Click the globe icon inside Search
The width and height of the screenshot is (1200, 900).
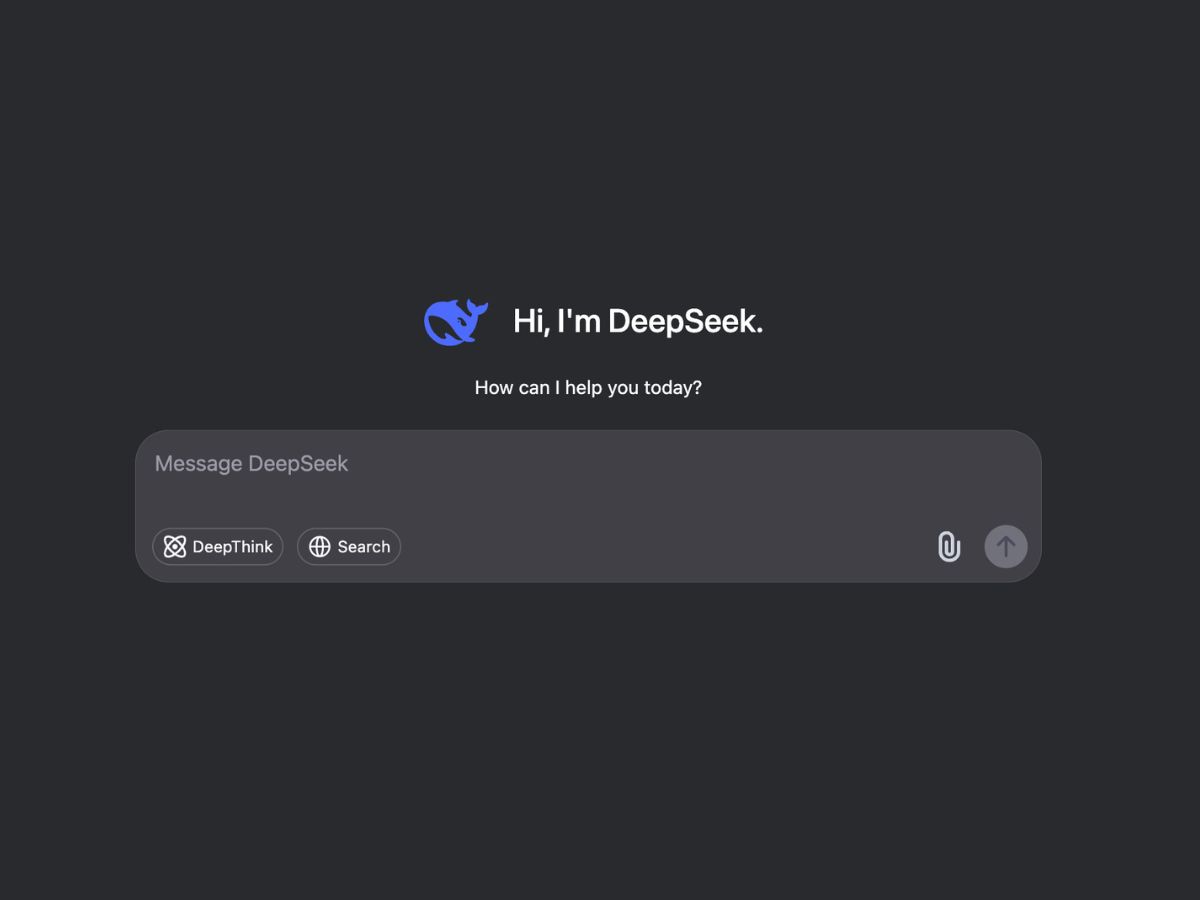pos(320,547)
